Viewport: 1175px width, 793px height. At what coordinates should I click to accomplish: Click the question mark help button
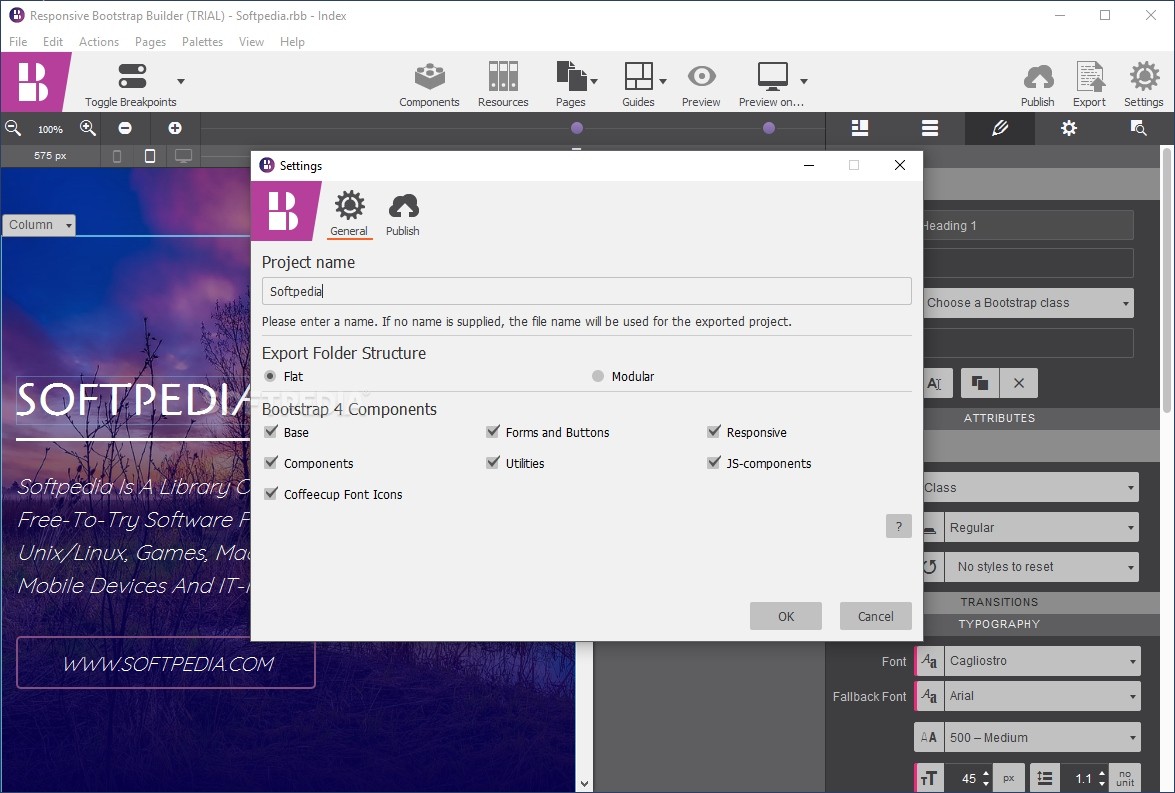898,526
